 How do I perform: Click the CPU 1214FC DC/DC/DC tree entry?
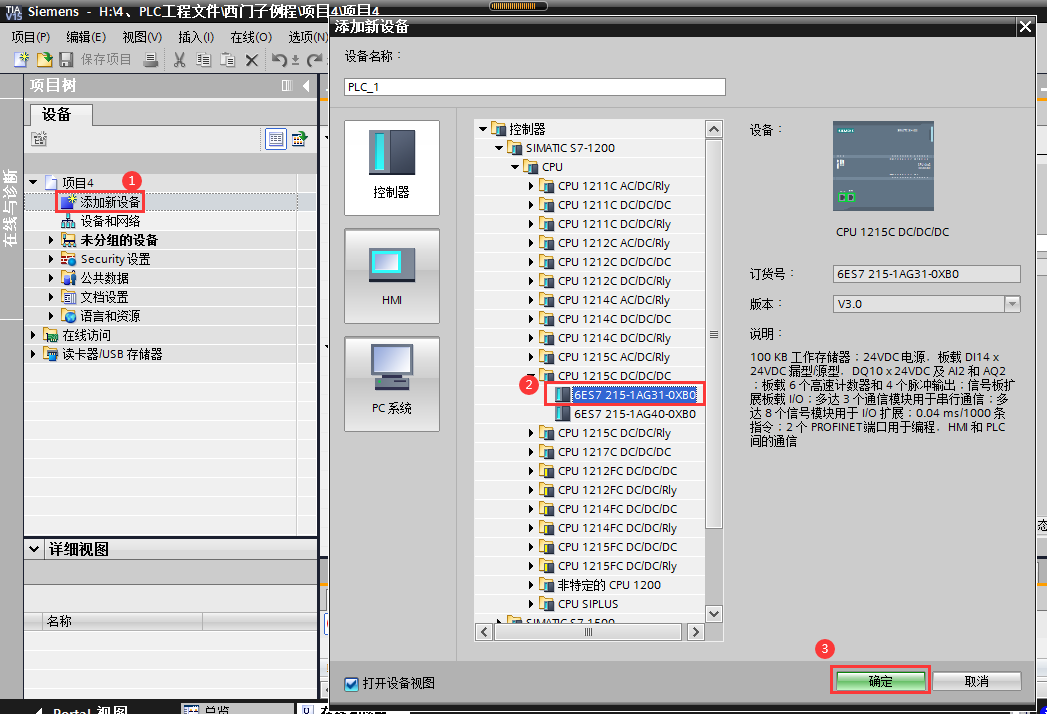617,509
